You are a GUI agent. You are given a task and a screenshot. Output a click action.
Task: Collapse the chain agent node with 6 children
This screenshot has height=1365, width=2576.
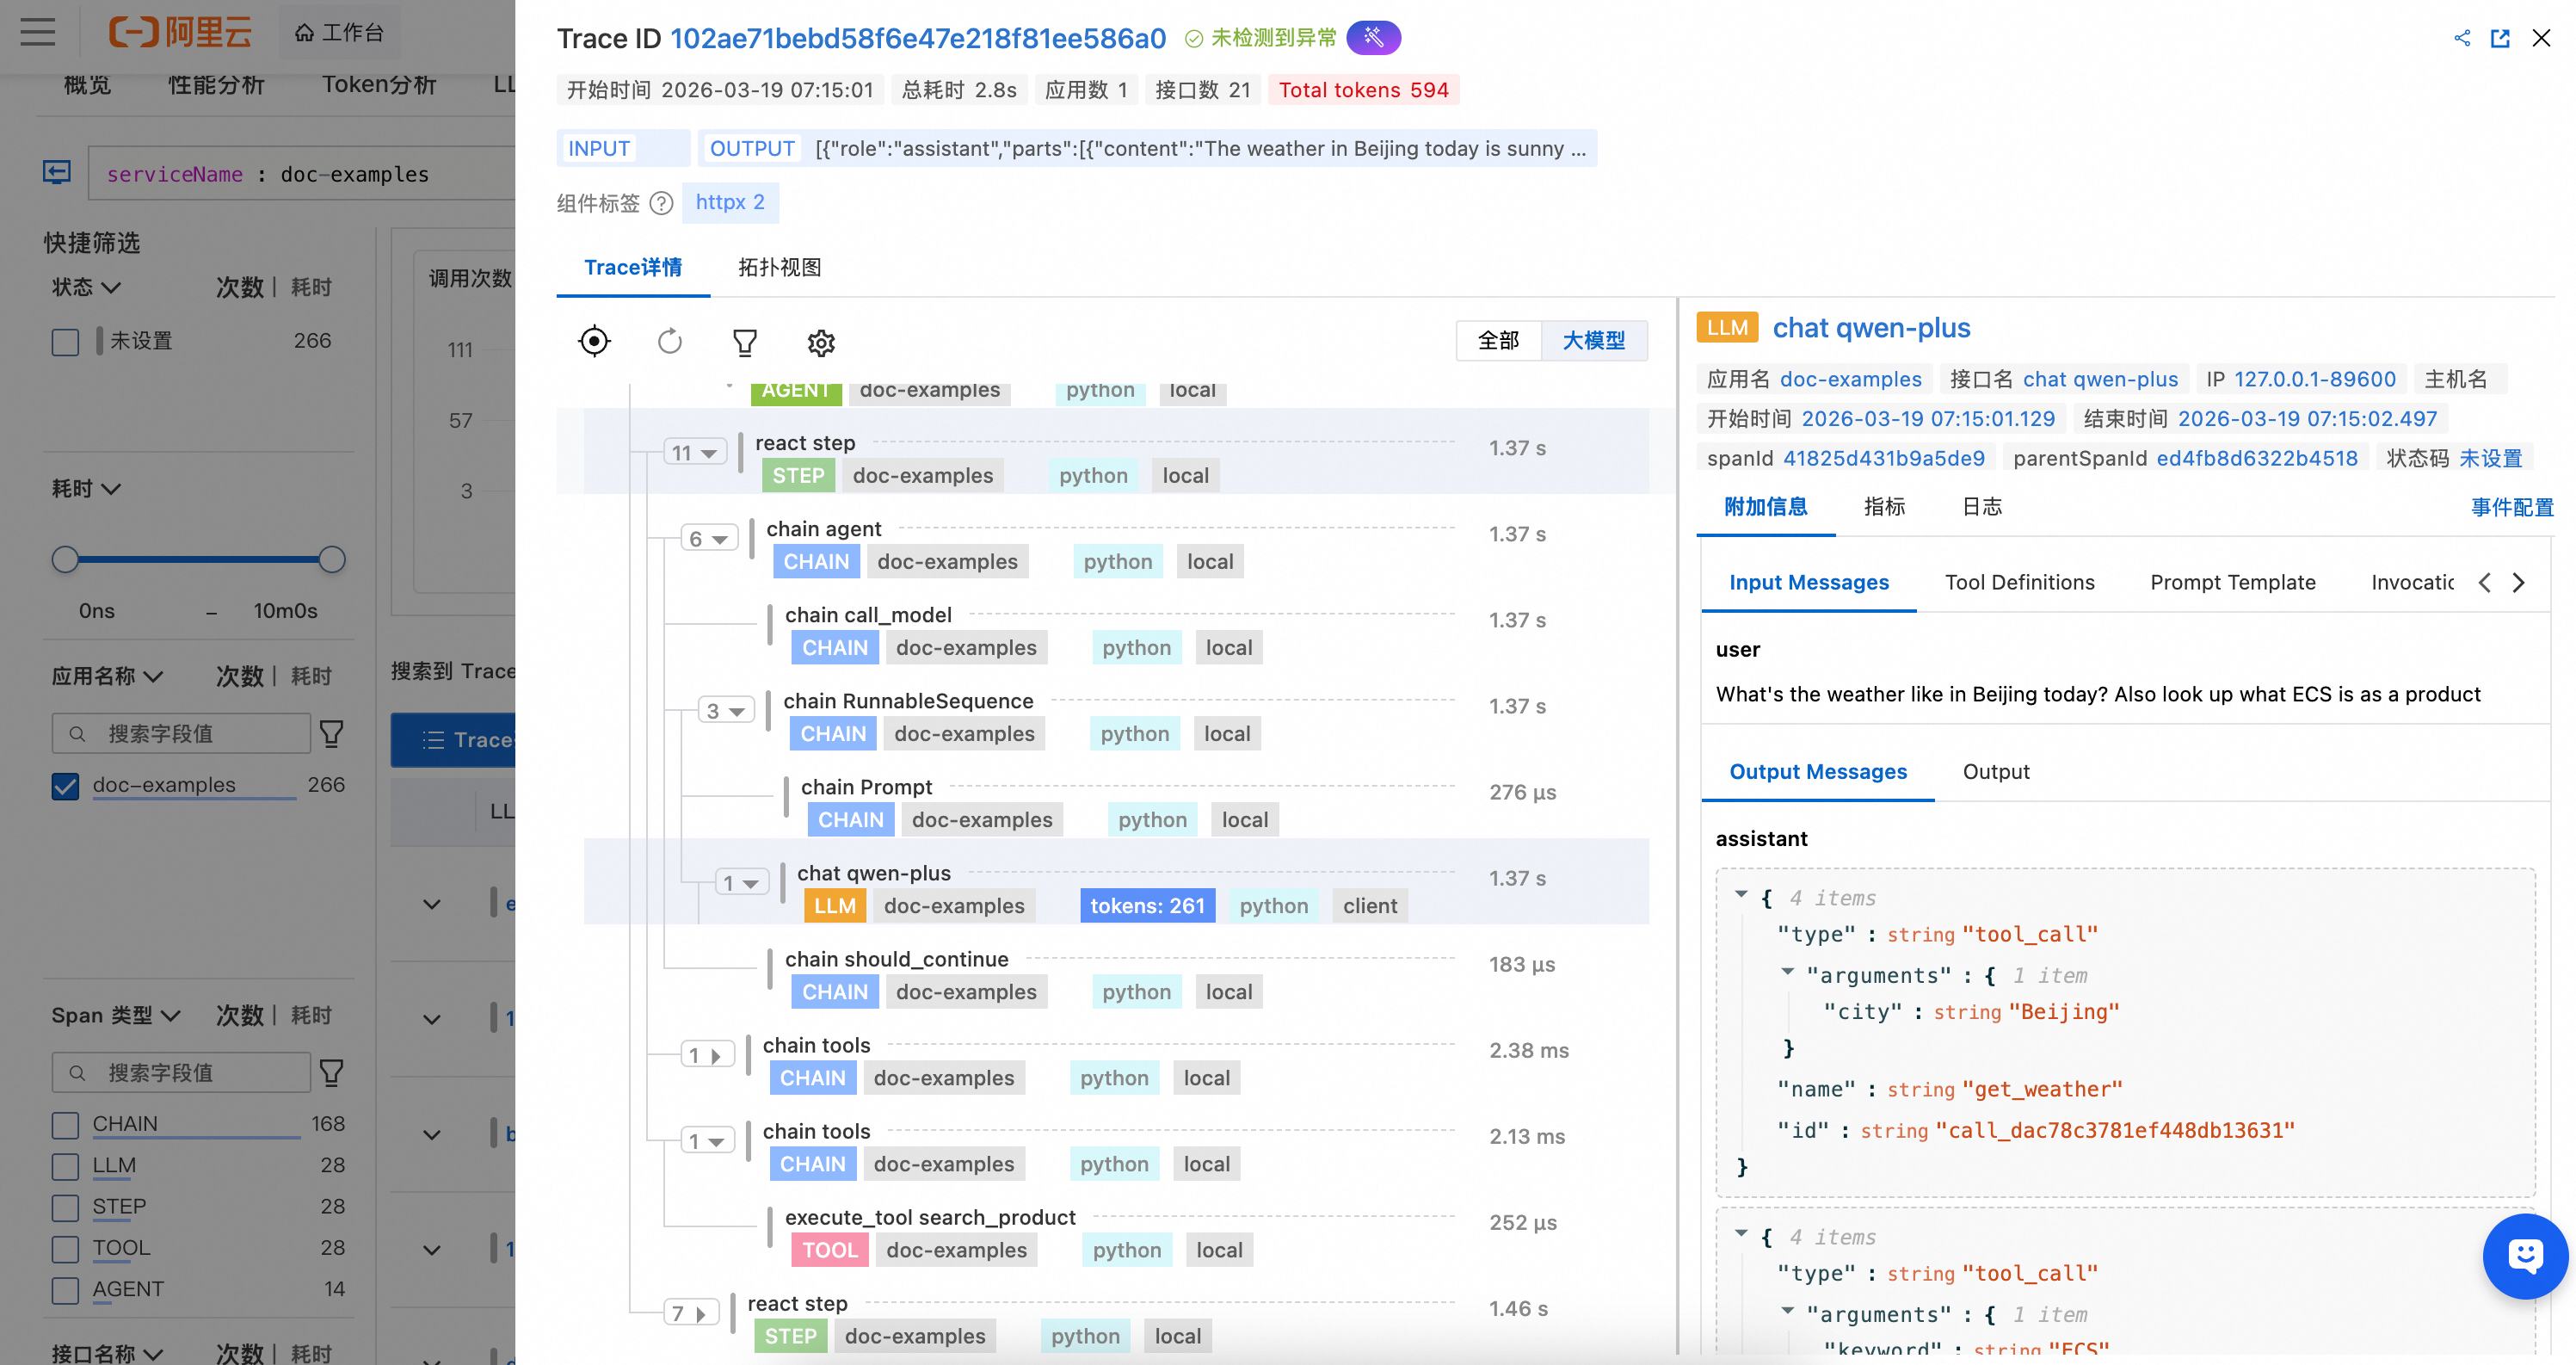point(708,539)
